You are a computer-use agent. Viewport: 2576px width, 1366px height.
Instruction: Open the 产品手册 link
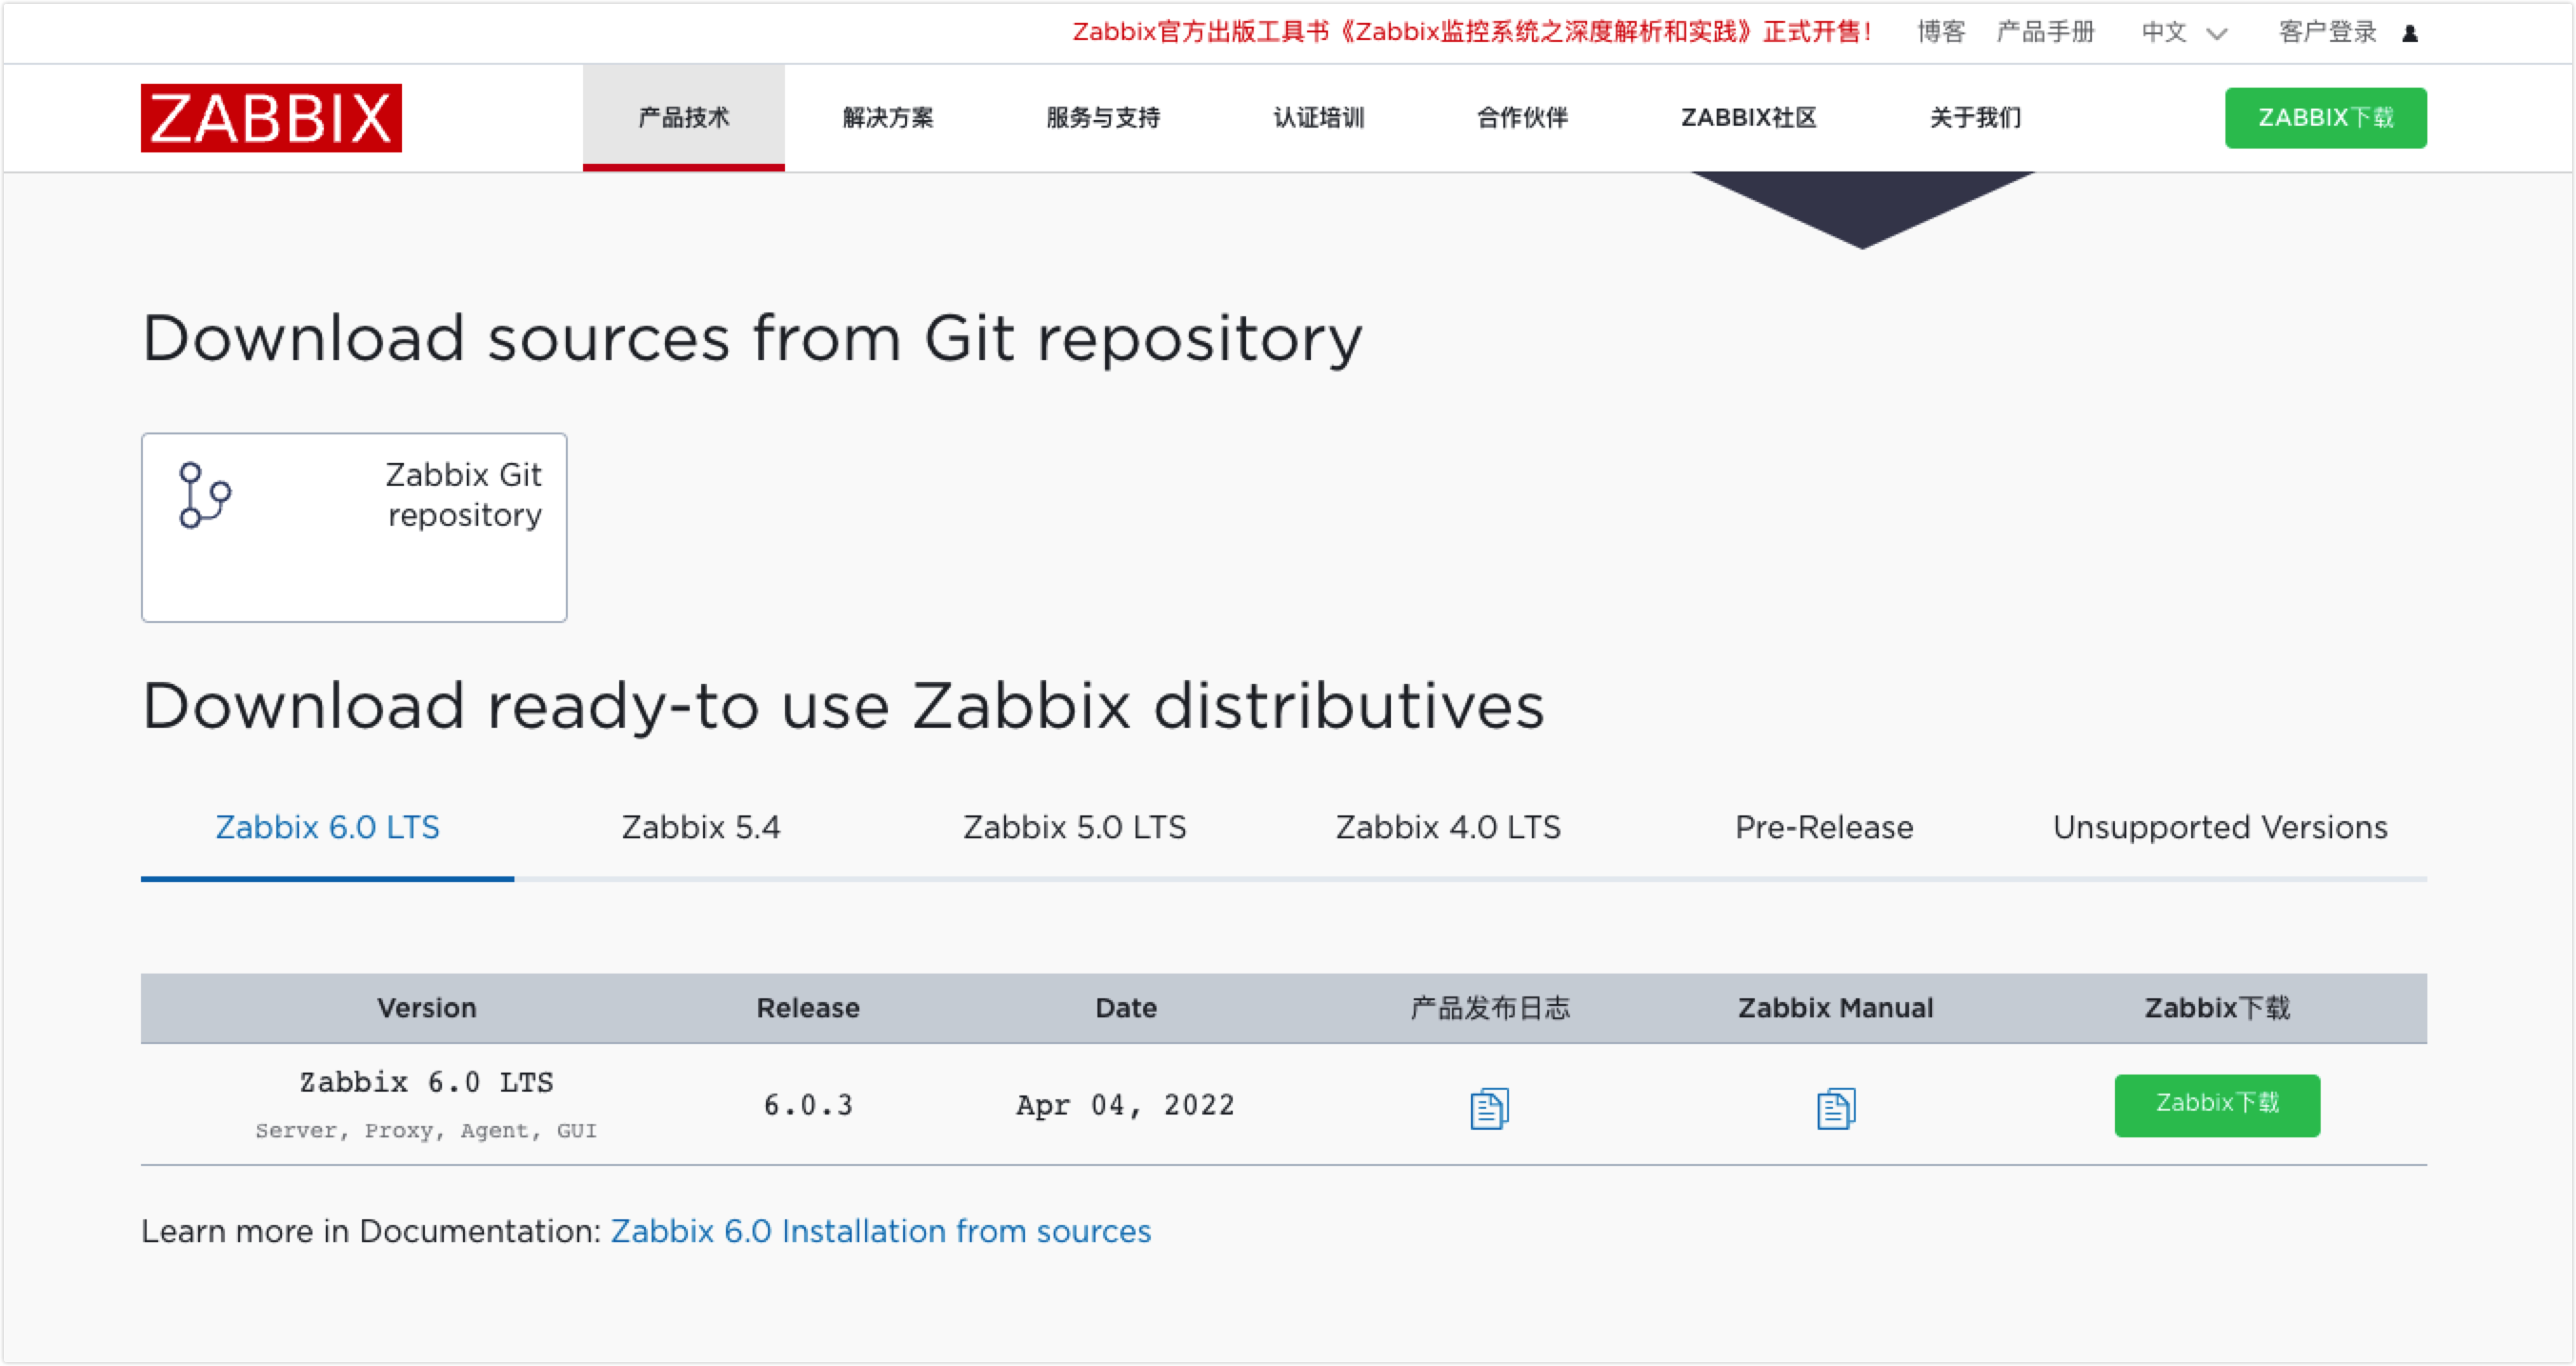(x=2045, y=32)
